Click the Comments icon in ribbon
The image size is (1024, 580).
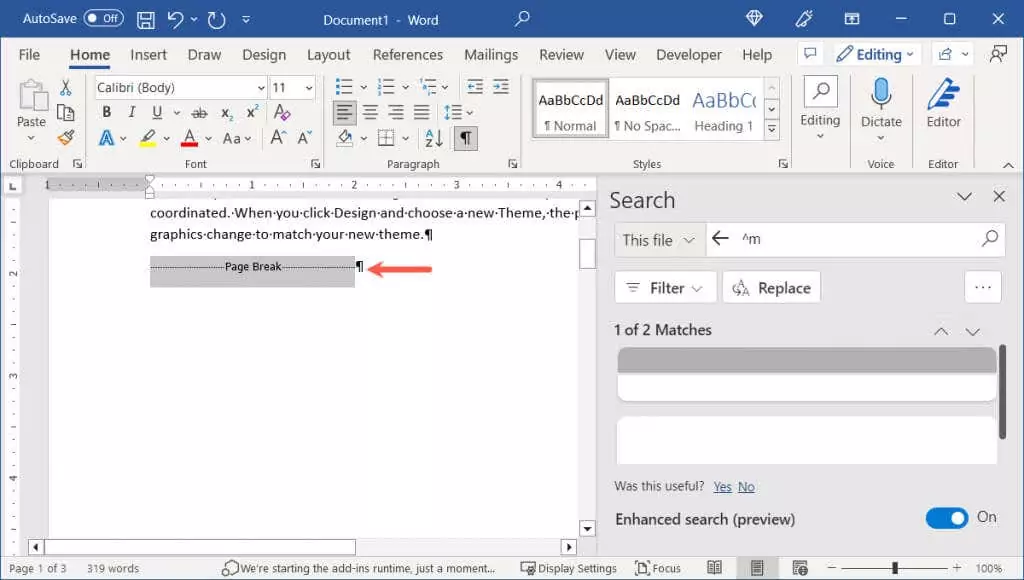coord(810,54)
